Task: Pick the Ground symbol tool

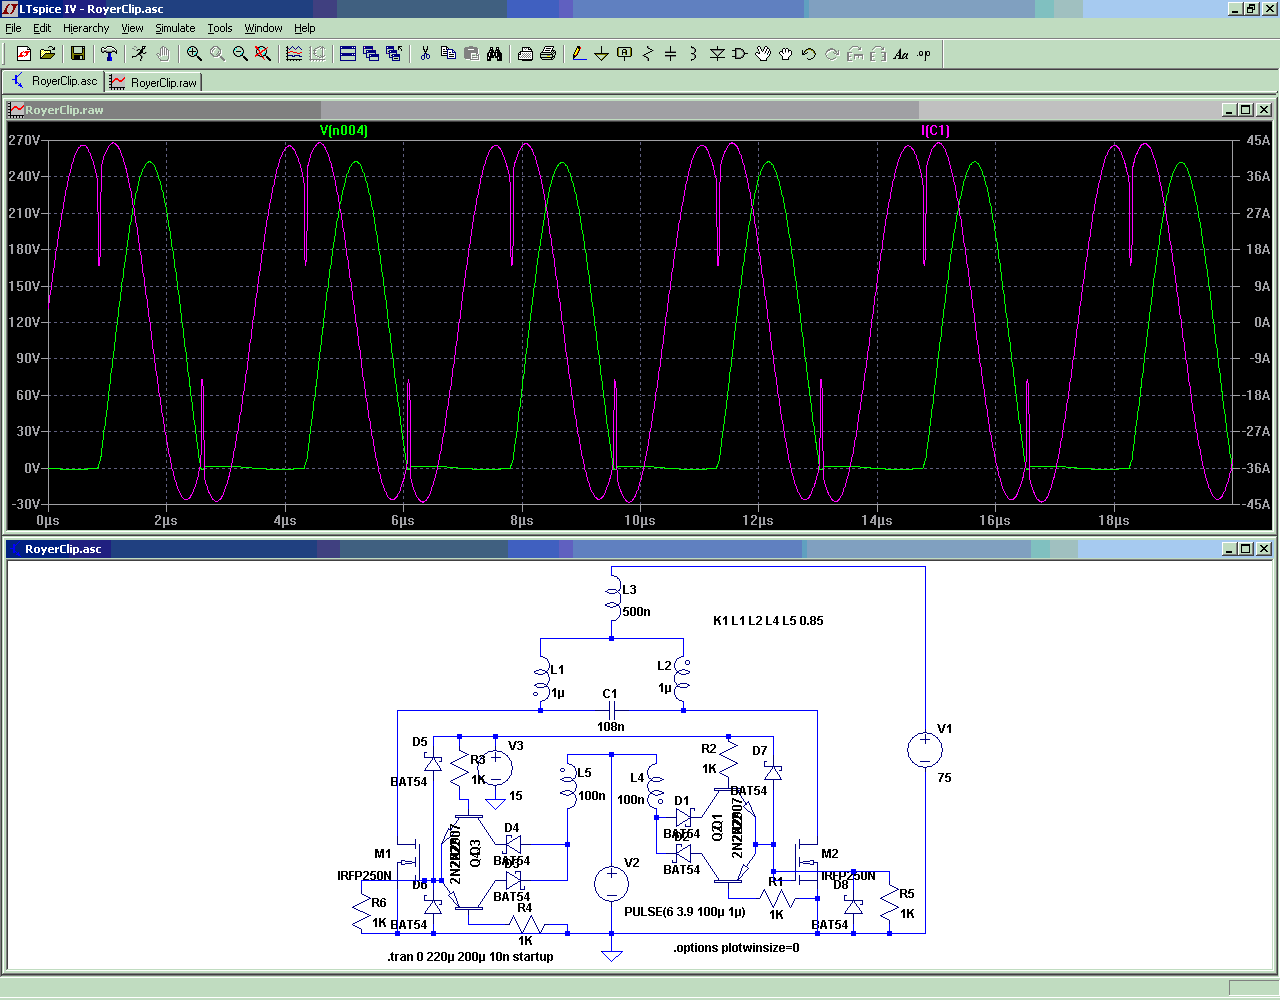Action: click(x=601, y=54)
